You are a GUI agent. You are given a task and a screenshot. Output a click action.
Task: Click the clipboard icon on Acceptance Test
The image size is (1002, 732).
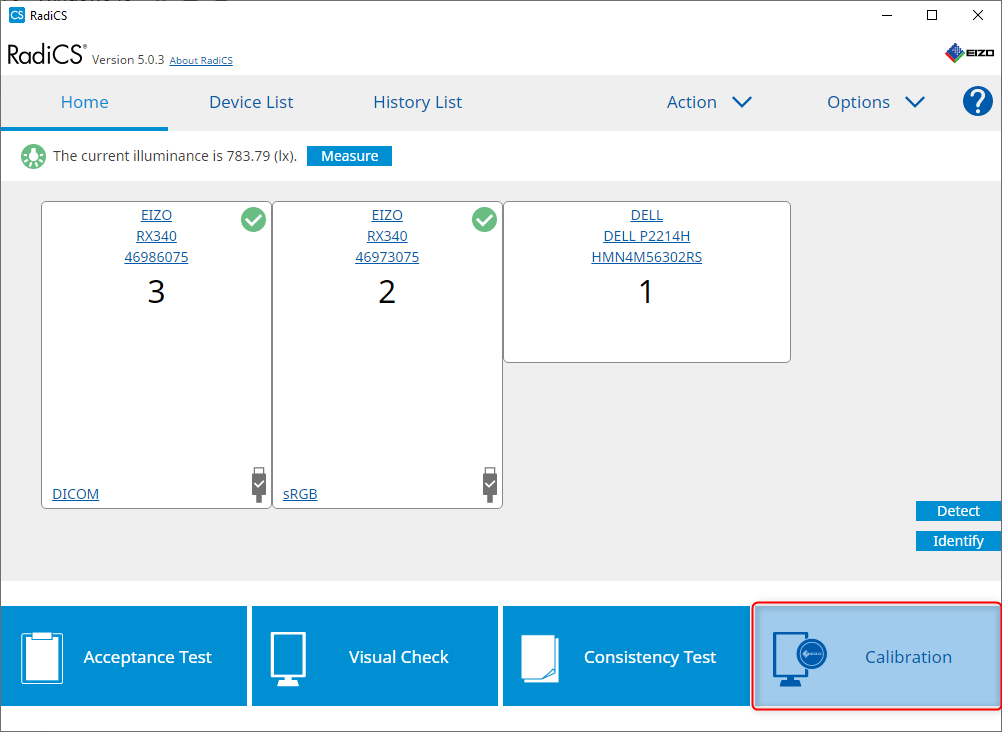click(x=42, y=657)
